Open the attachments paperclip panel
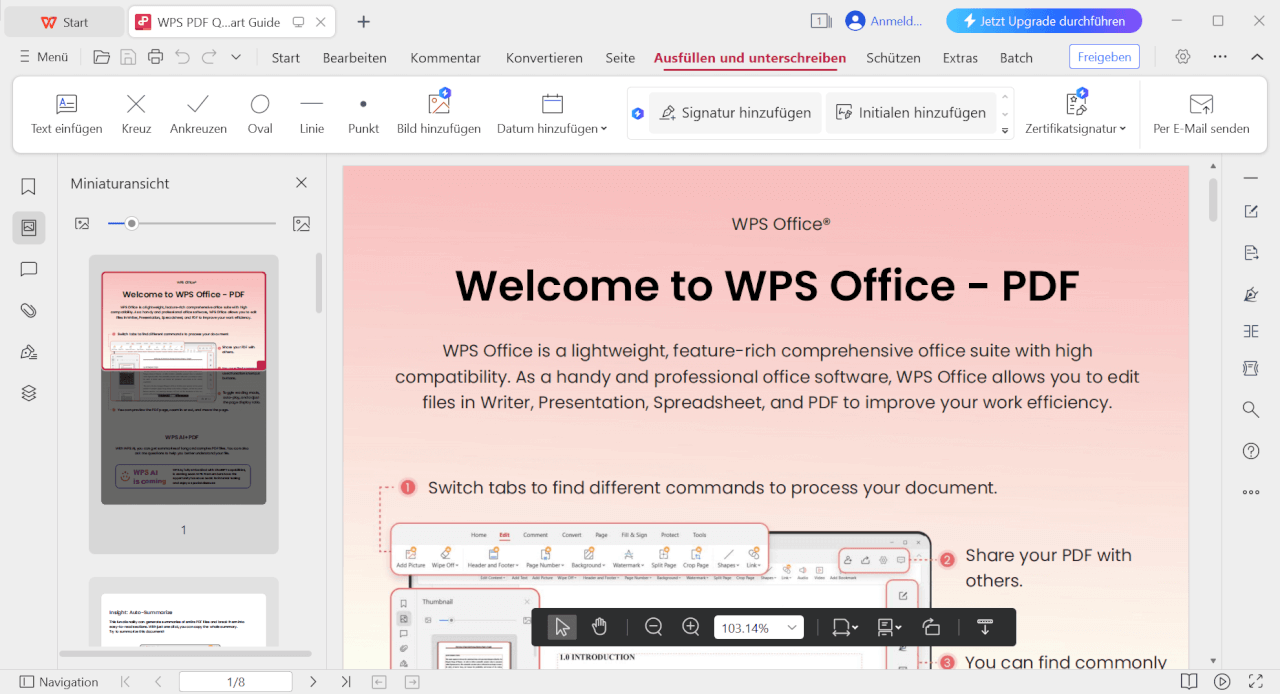Image resolution: width=1280 pixels, height=694 pixels. pyautogui.click(x=29, y=310)
